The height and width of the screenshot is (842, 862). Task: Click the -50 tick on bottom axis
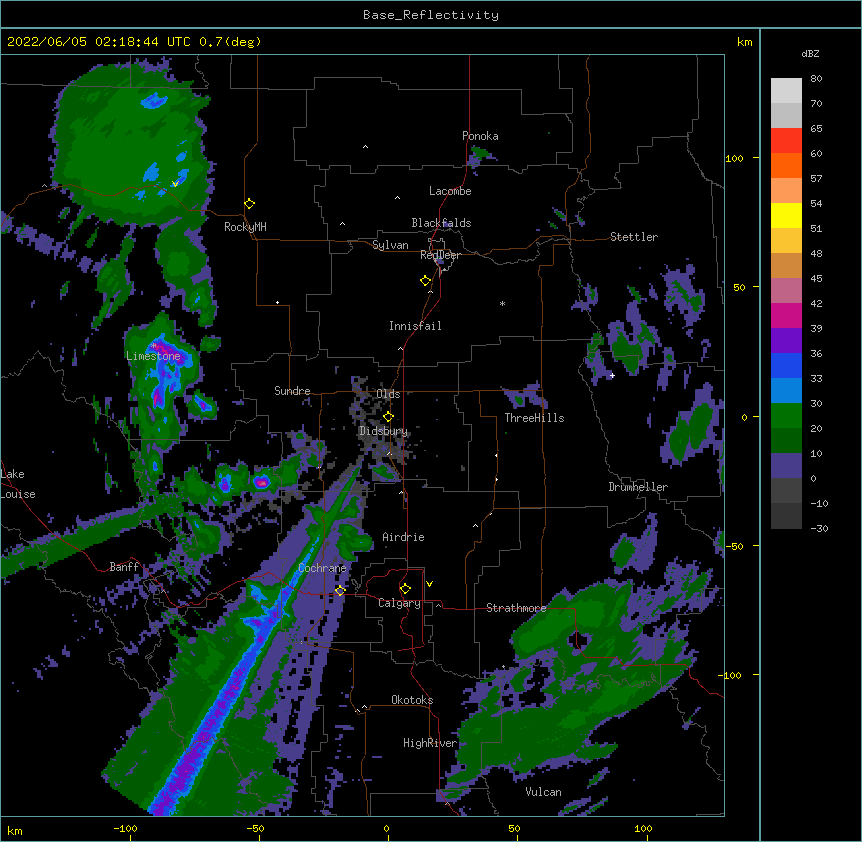click(x=255, y=829)
